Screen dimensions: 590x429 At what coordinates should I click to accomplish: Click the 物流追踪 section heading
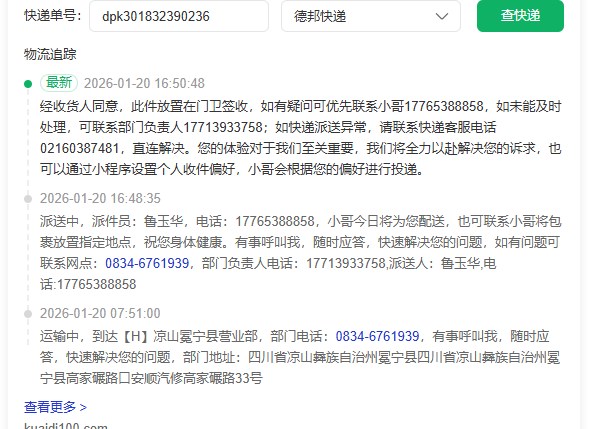[x=50, y=54]
